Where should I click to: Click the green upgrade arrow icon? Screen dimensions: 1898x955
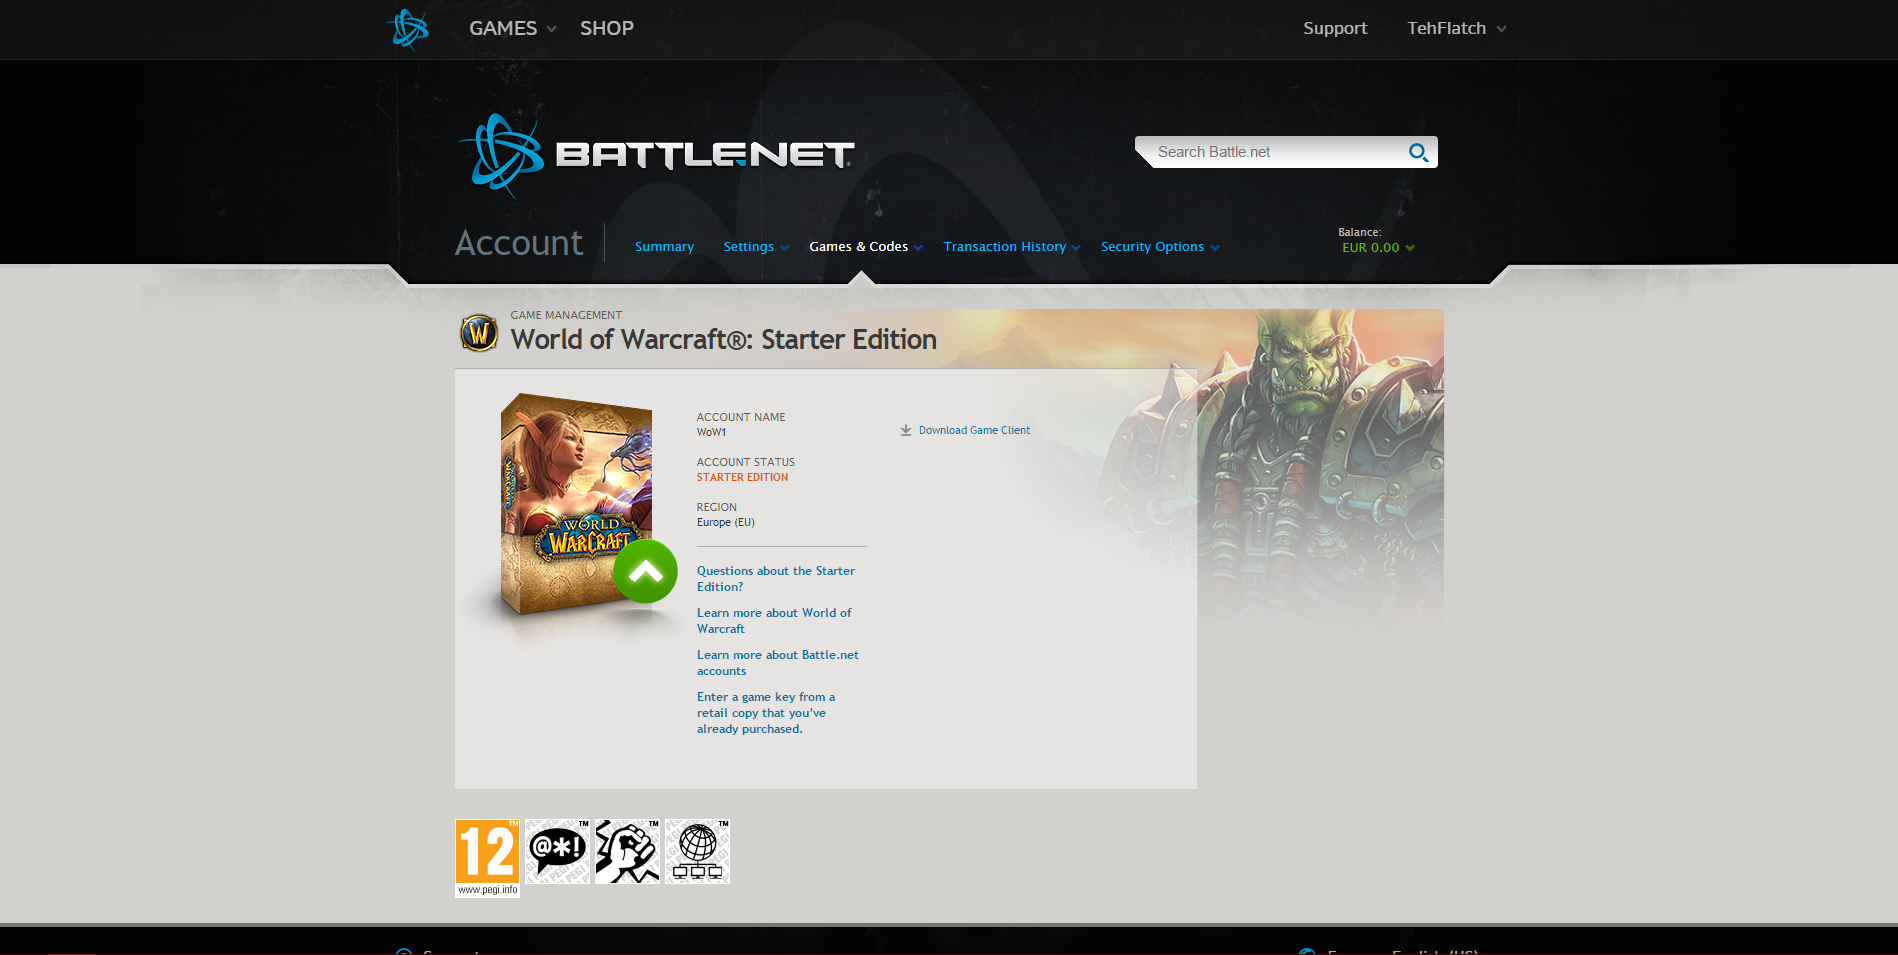pyautogui.click(x=645, y=572)
